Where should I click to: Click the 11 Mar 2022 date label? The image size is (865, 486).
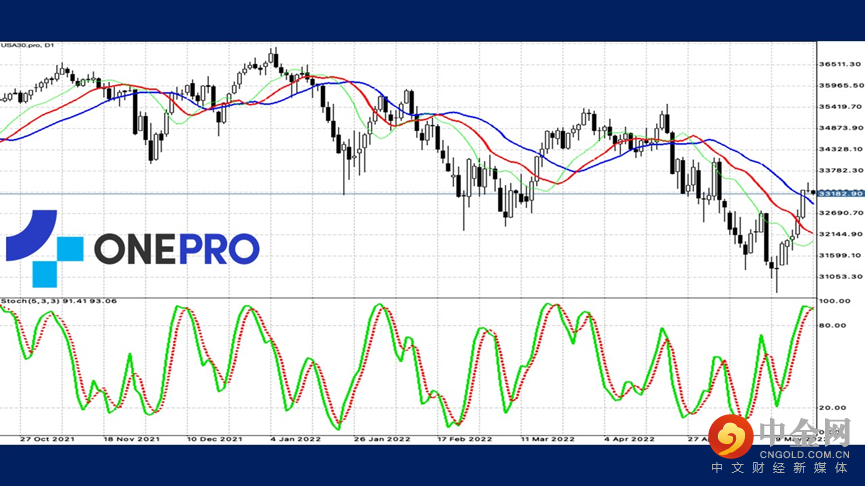pyautogui.click(x=548, y=439)
